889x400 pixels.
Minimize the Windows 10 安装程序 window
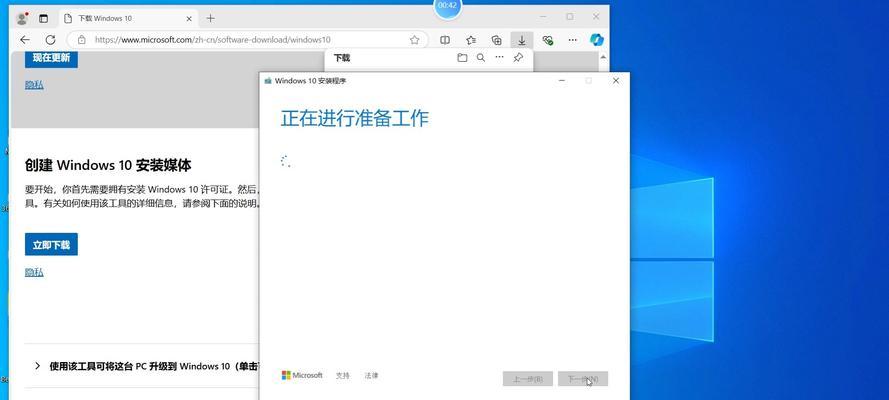click(562, 81)
